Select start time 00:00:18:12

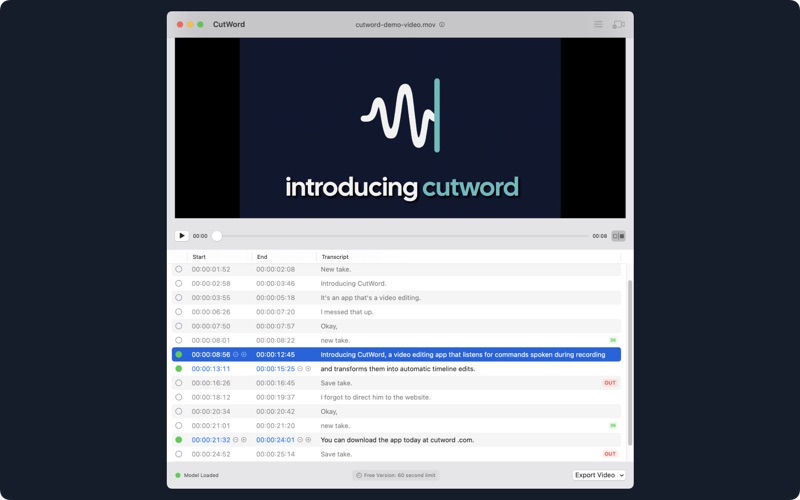click(x=211, y=397)
